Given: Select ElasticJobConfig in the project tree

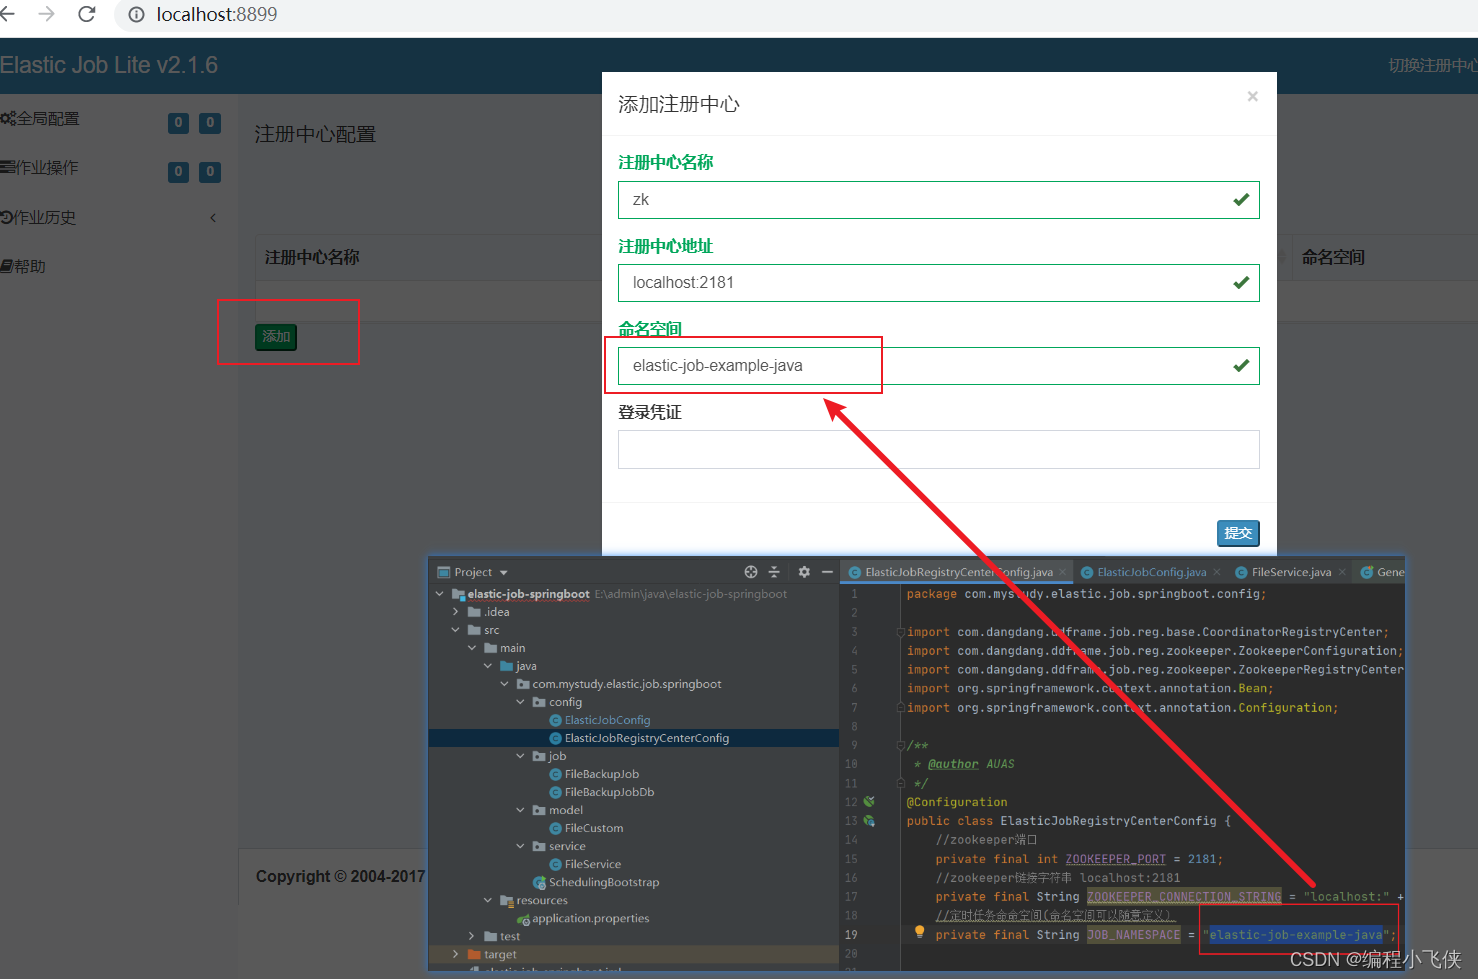Looking at the screenshot, I should coord(607,720).
